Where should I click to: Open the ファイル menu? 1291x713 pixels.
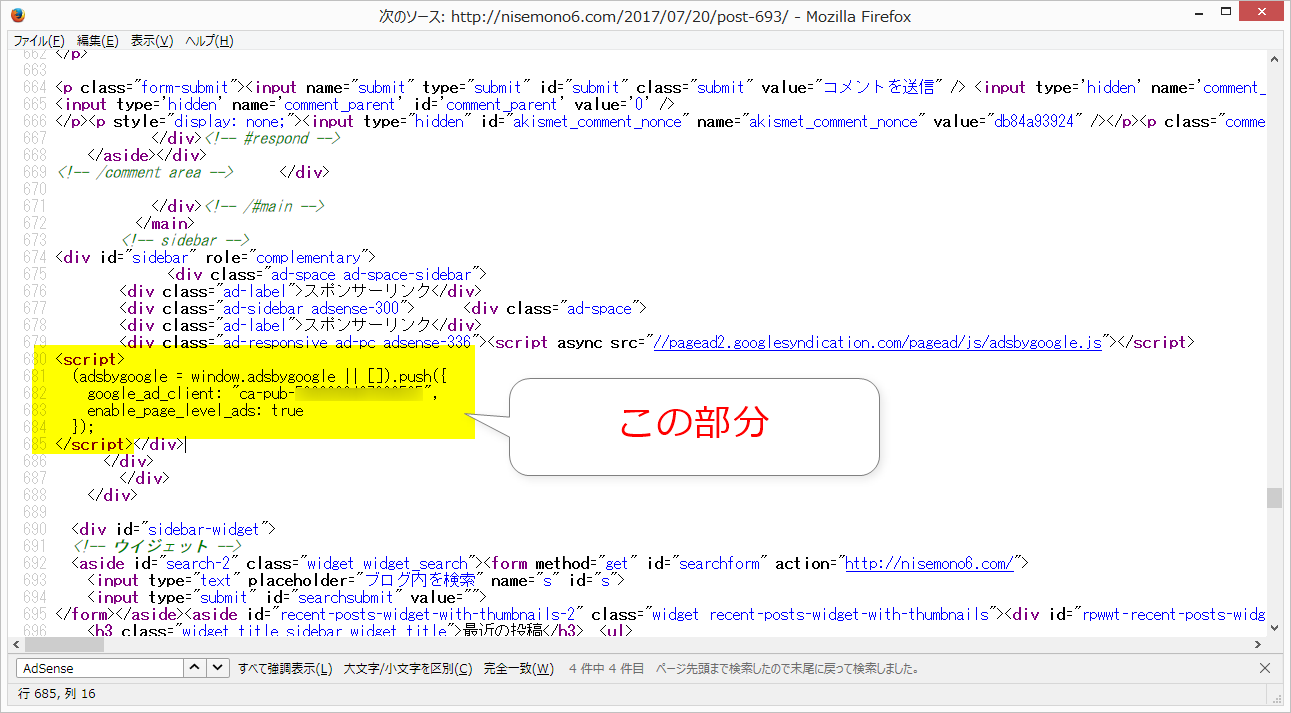click(x=39, y=41)
